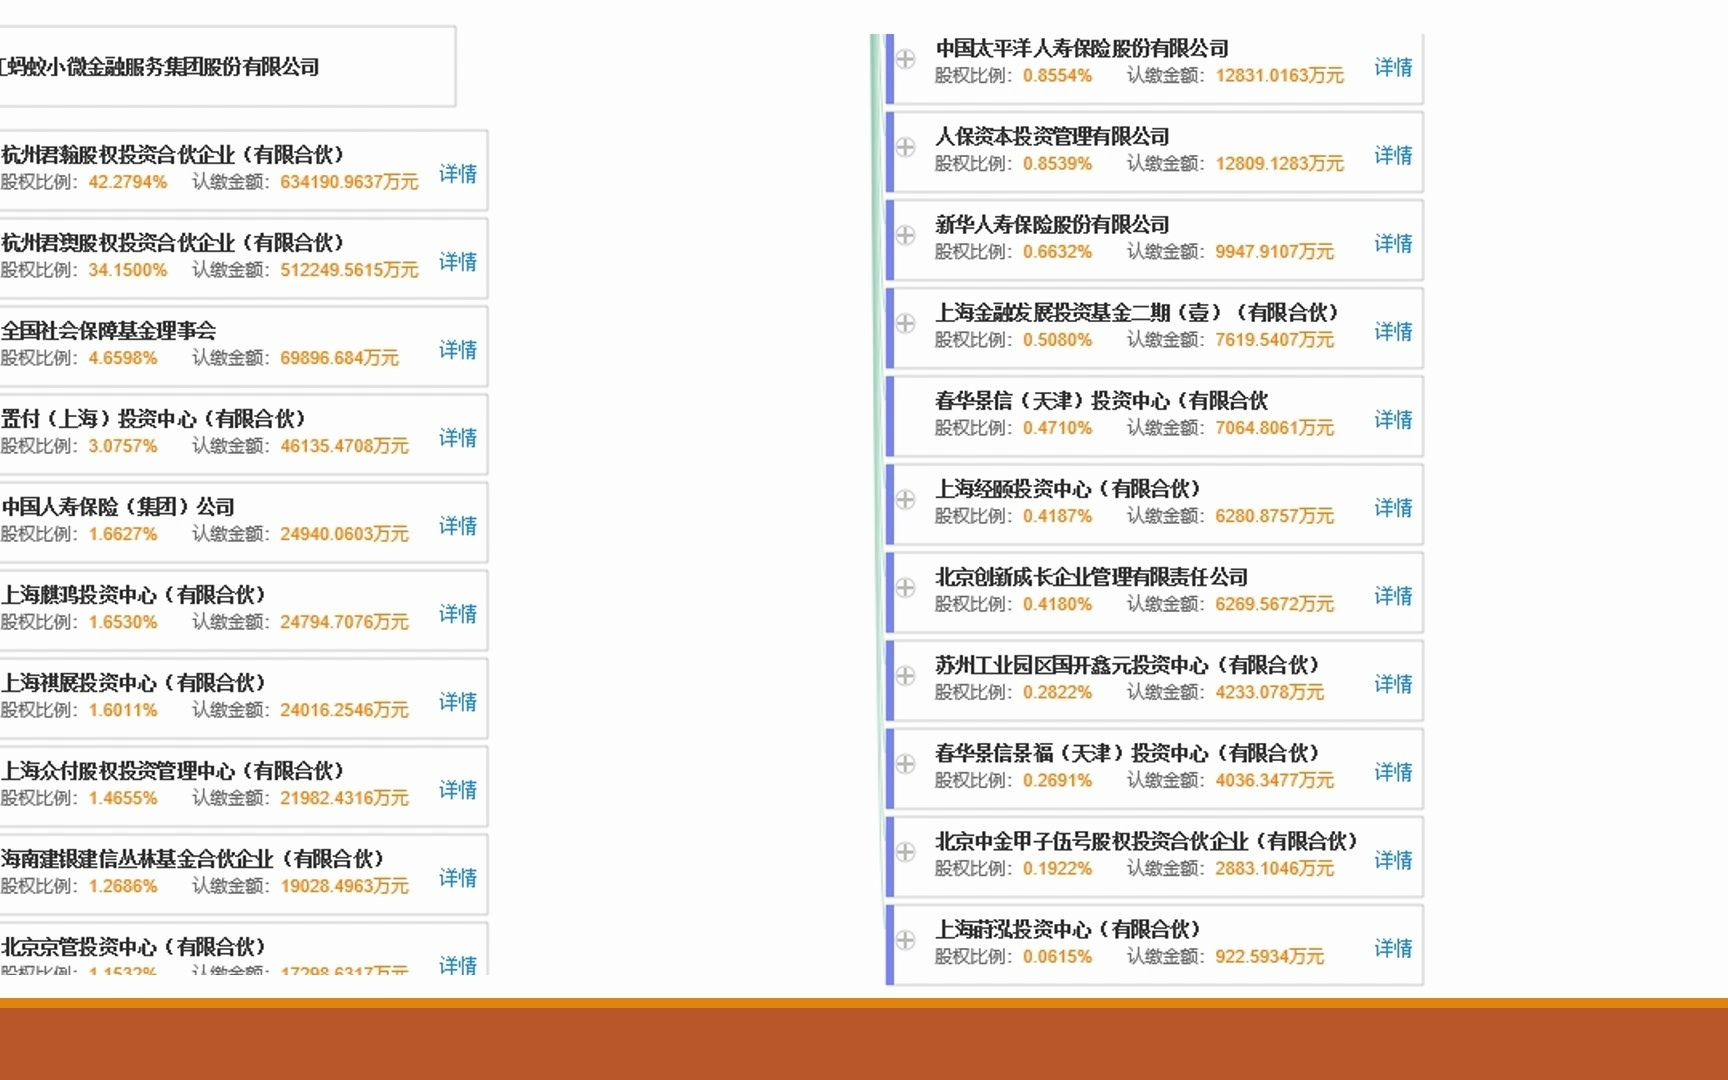Click the amount 21982.4316万元

pos(344,798)
